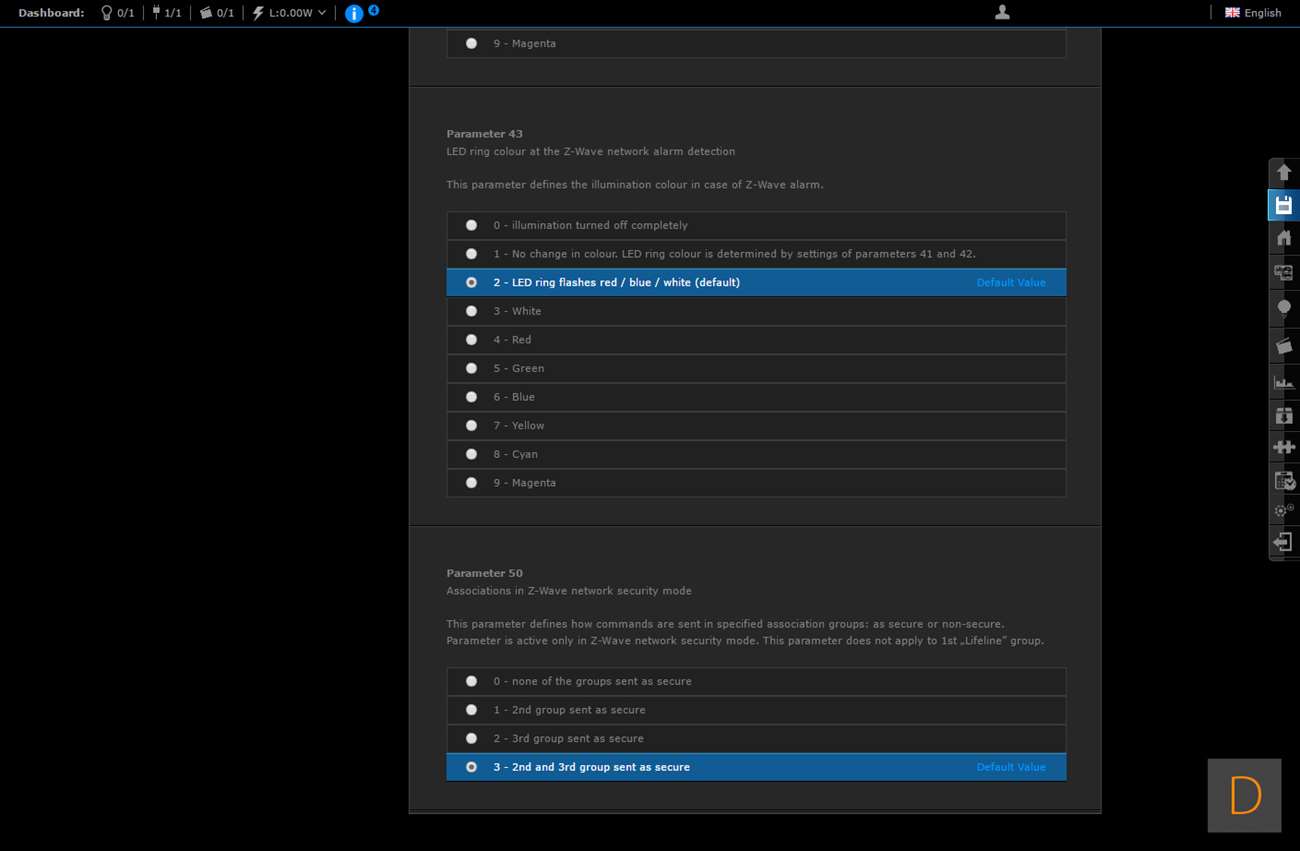
Task: Click the light bulb 0/1 status indicator
Action: click(x=117, y=13)
